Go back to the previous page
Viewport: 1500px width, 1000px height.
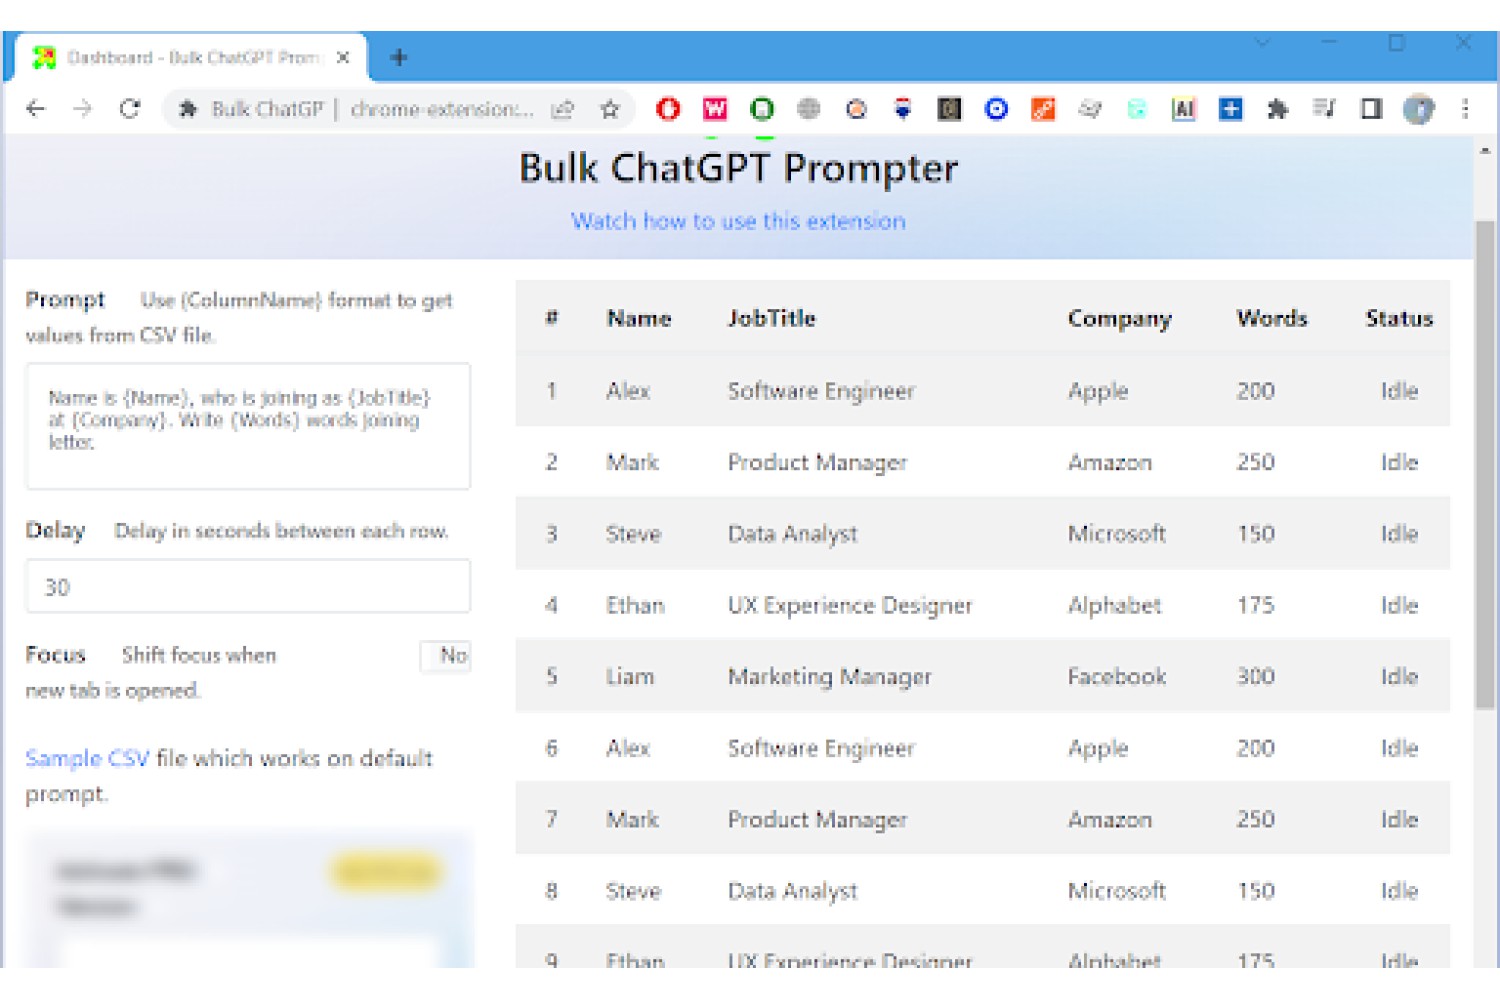36,109
